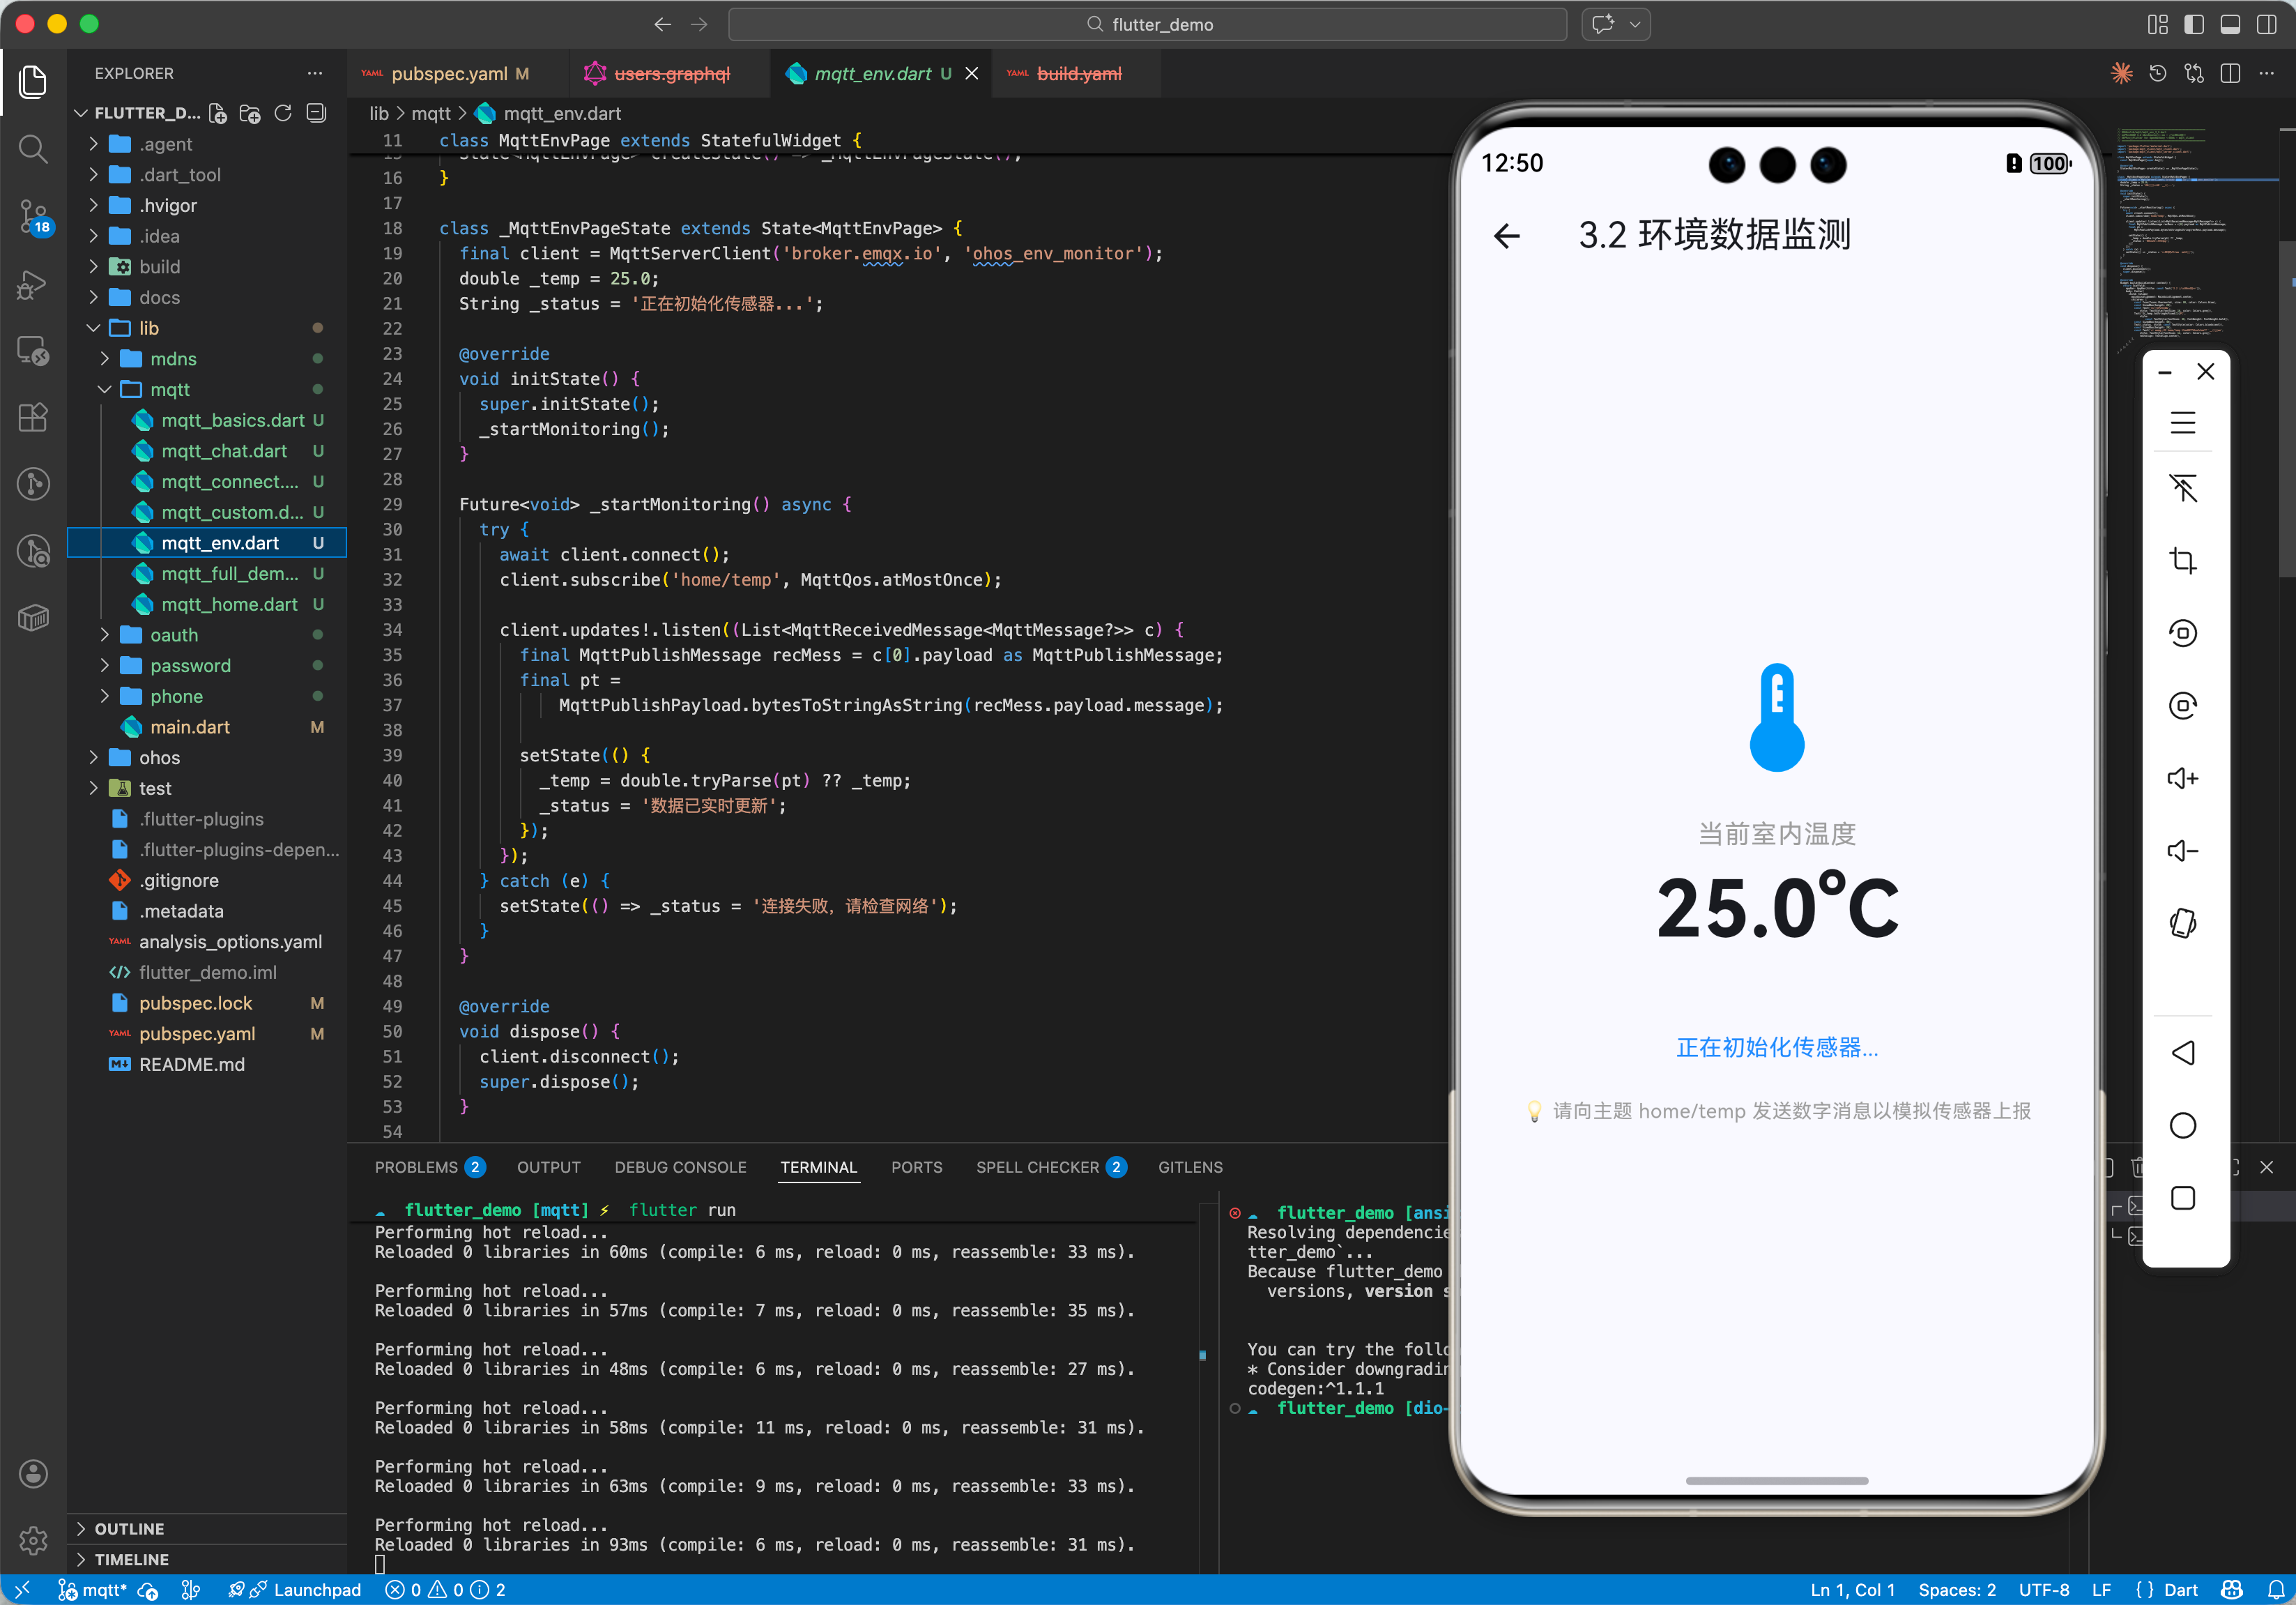This screenshot has height=1605, width=2296.
Task: Expand the OUTLINE section
Action: (x=129, y=1528)
